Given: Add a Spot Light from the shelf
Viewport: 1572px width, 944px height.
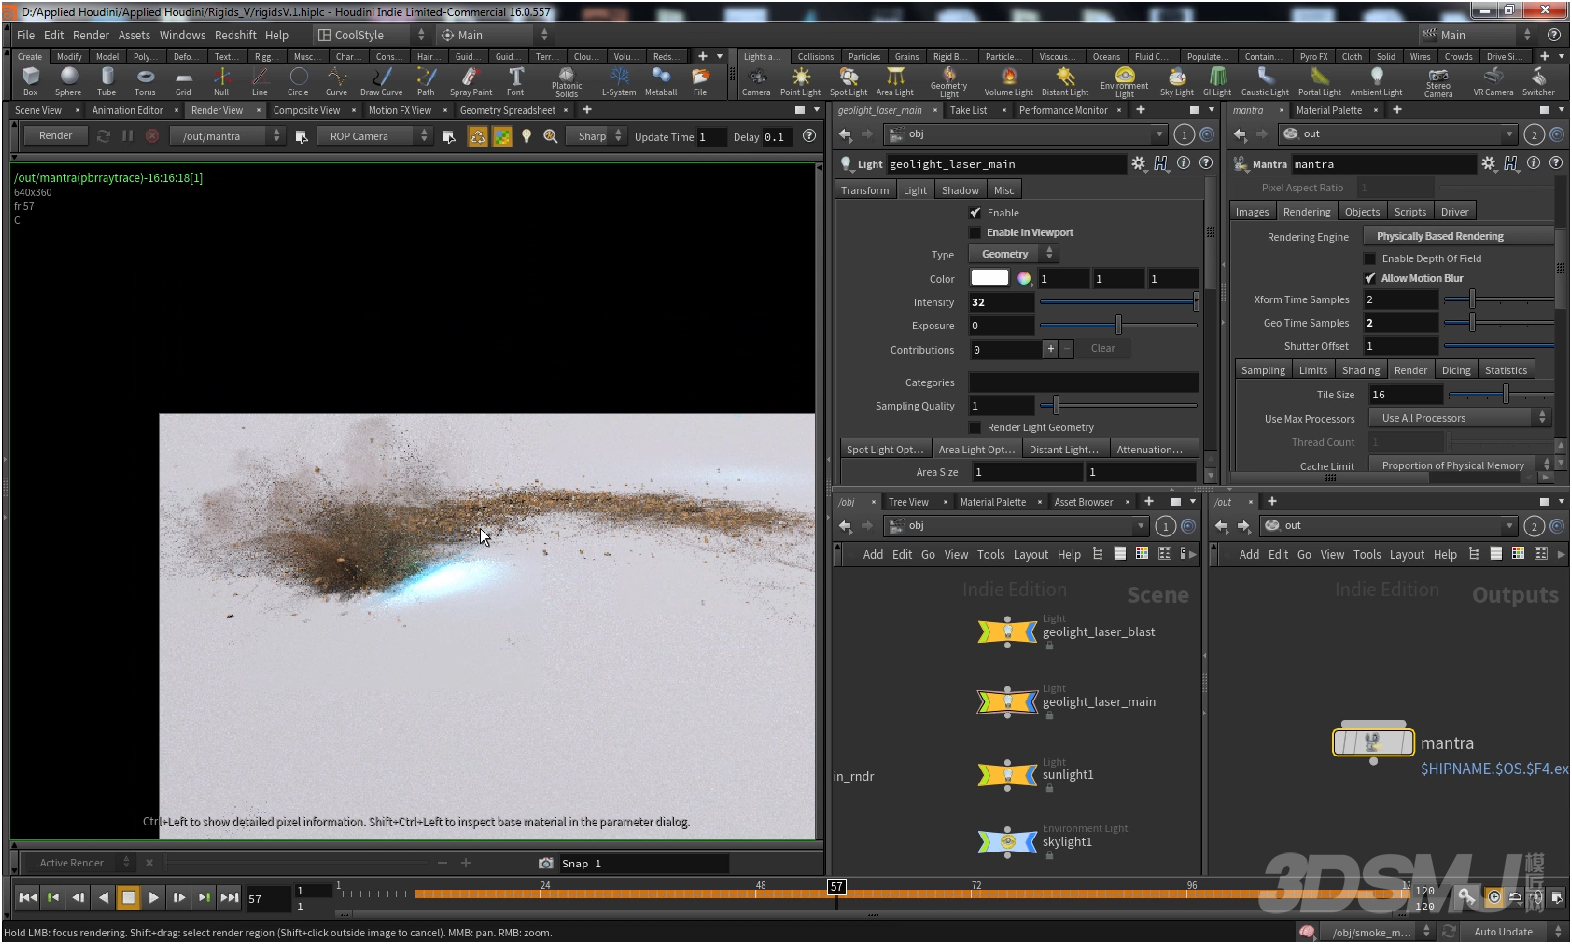Looking at the screenshot, I should click(x=848, y=81).
